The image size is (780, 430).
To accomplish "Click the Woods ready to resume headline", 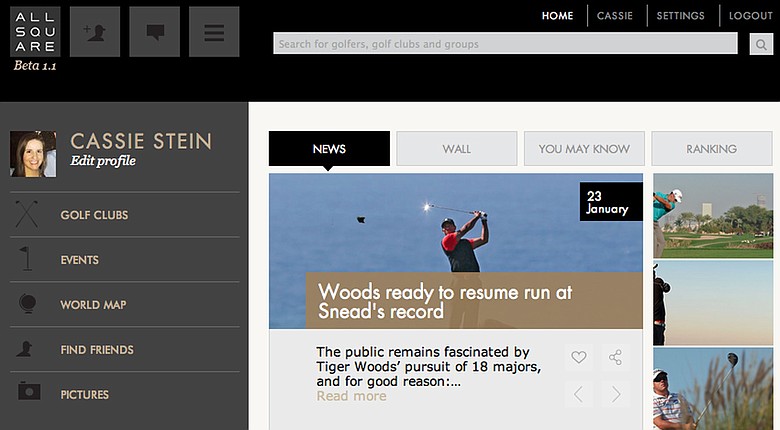I will pos(445,301).
